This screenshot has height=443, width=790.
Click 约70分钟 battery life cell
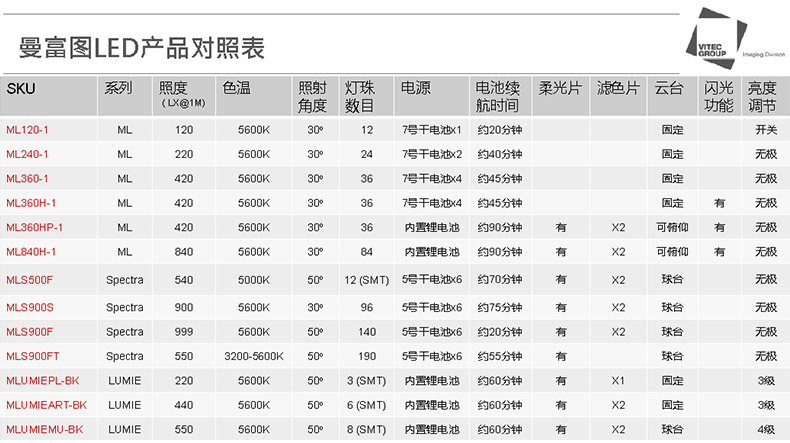pos(500,280)
